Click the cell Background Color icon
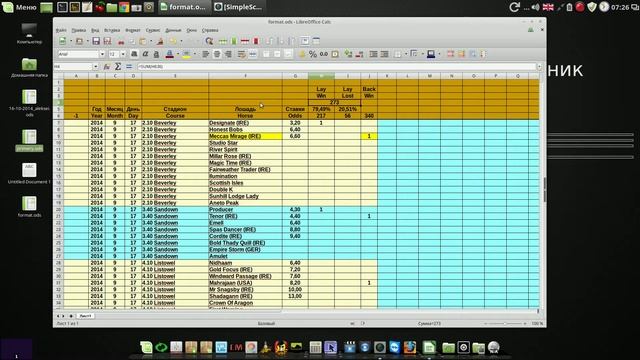 431,54
